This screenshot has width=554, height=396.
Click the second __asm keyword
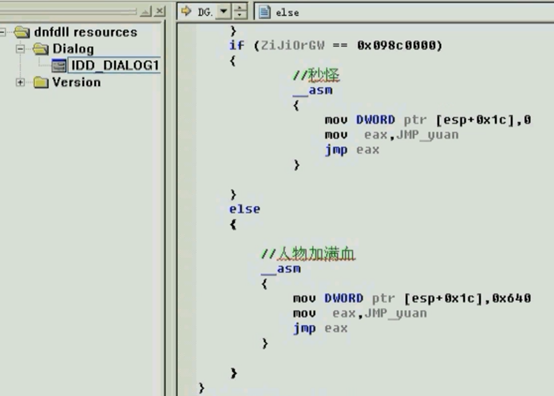point(281,269)
